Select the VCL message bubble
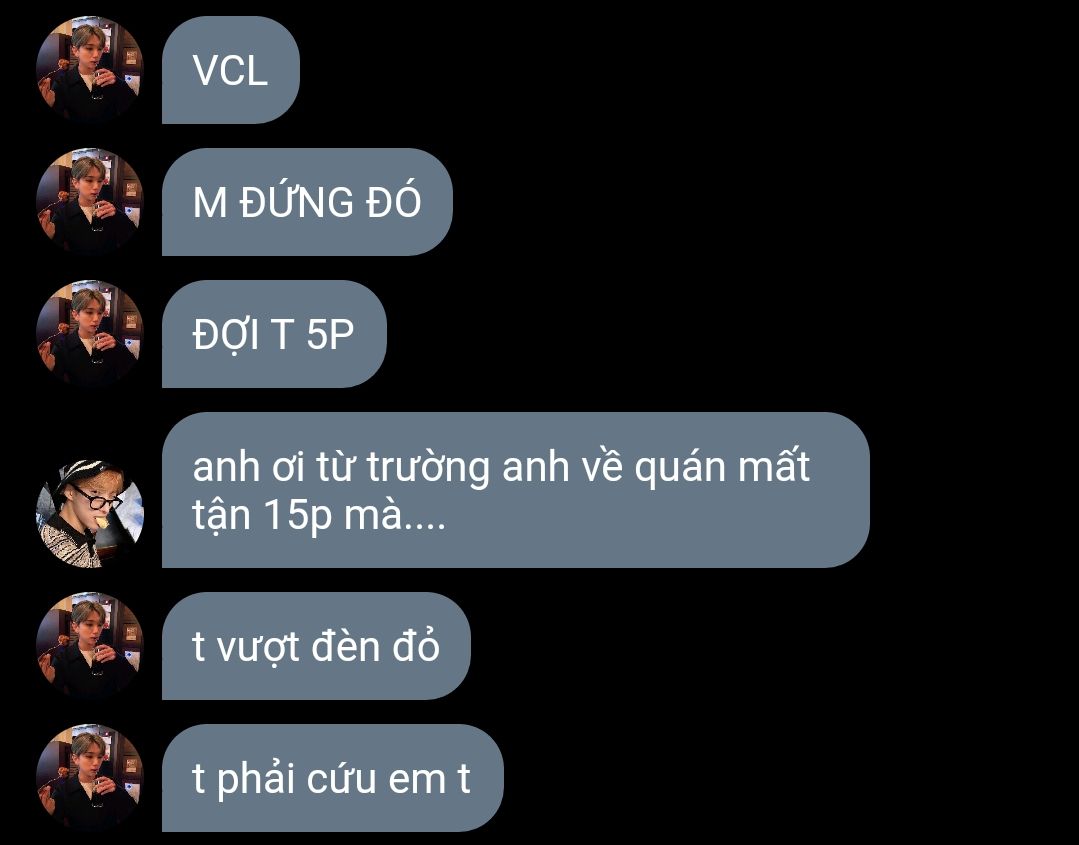The height and width of the screenshot is (845, 1079). [231, 70]
